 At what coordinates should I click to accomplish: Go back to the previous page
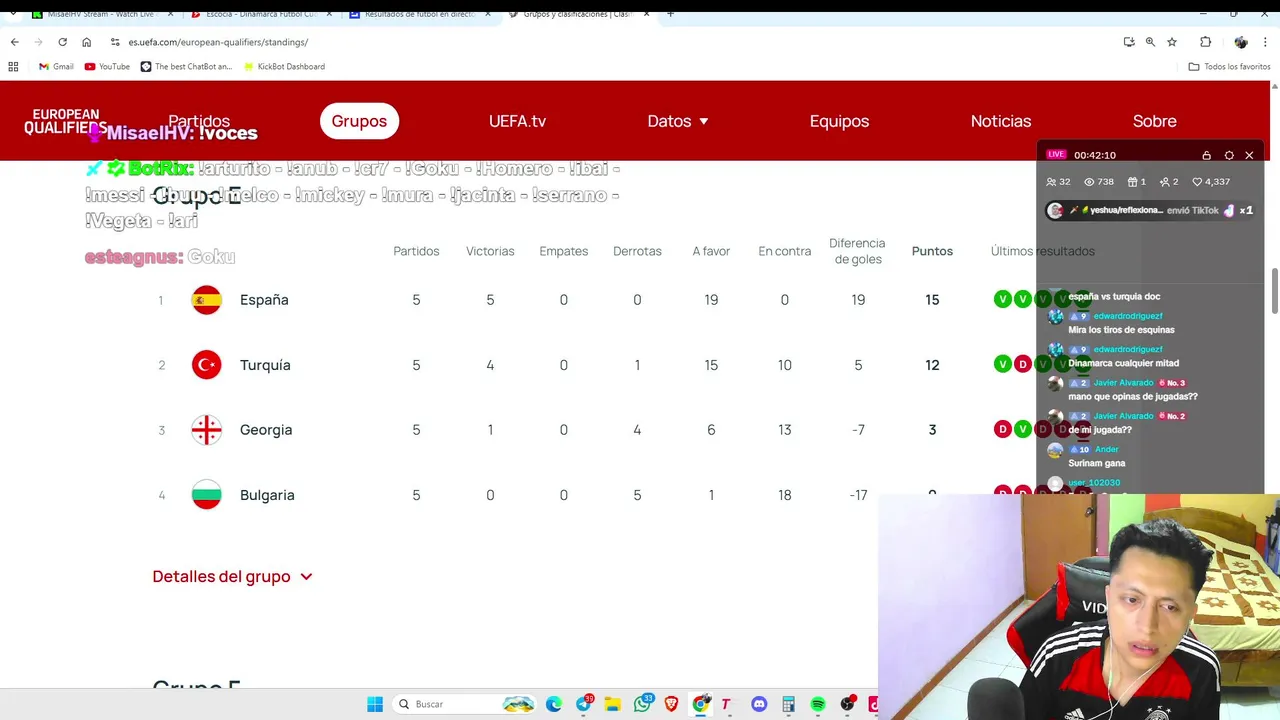[x=14, y=42]
